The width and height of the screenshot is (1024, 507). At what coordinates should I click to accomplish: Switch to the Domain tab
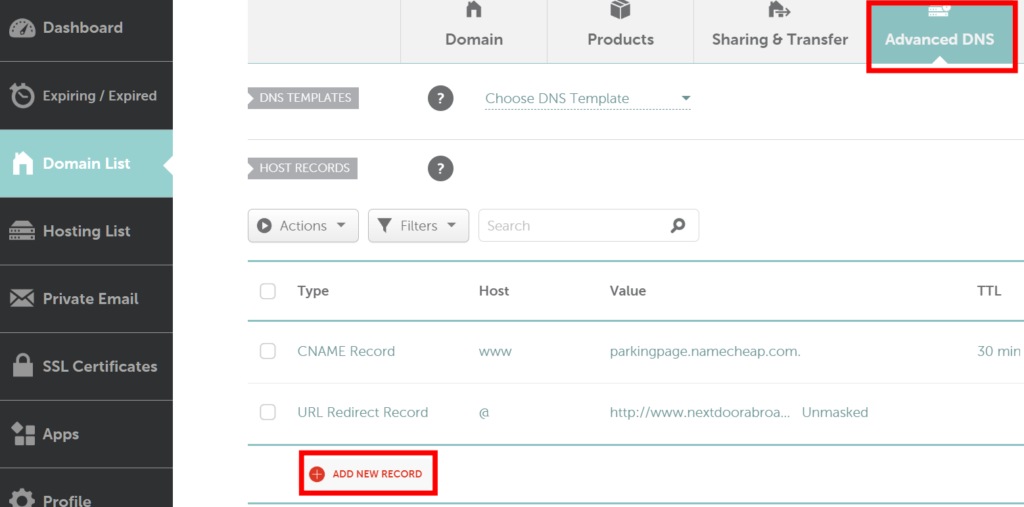(473, 31)
